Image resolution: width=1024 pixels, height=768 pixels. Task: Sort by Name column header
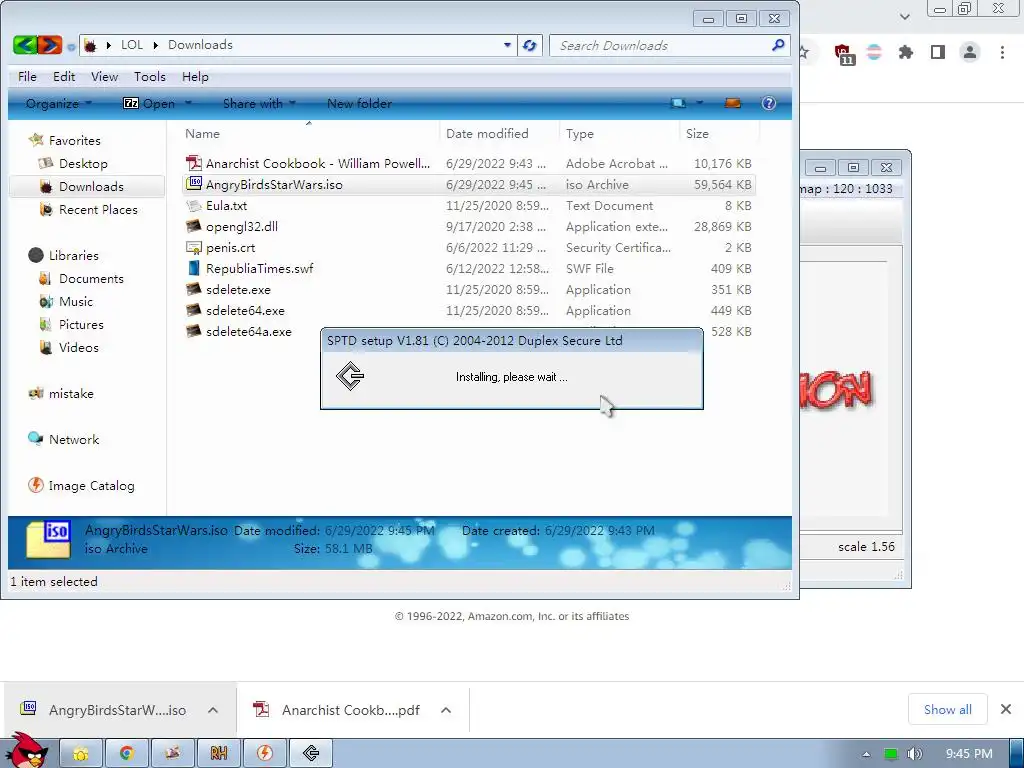(202, 133)
